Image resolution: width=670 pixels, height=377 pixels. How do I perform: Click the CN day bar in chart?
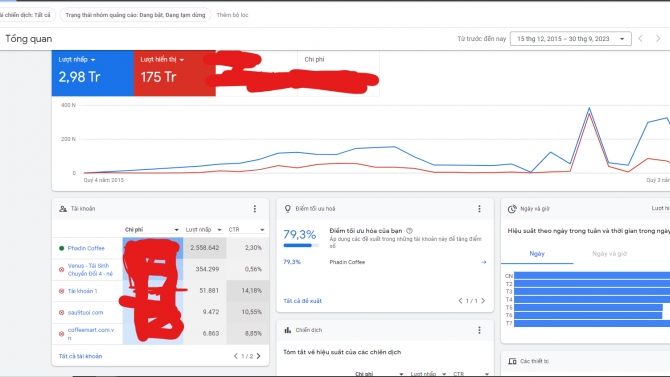tap(592, 276)
